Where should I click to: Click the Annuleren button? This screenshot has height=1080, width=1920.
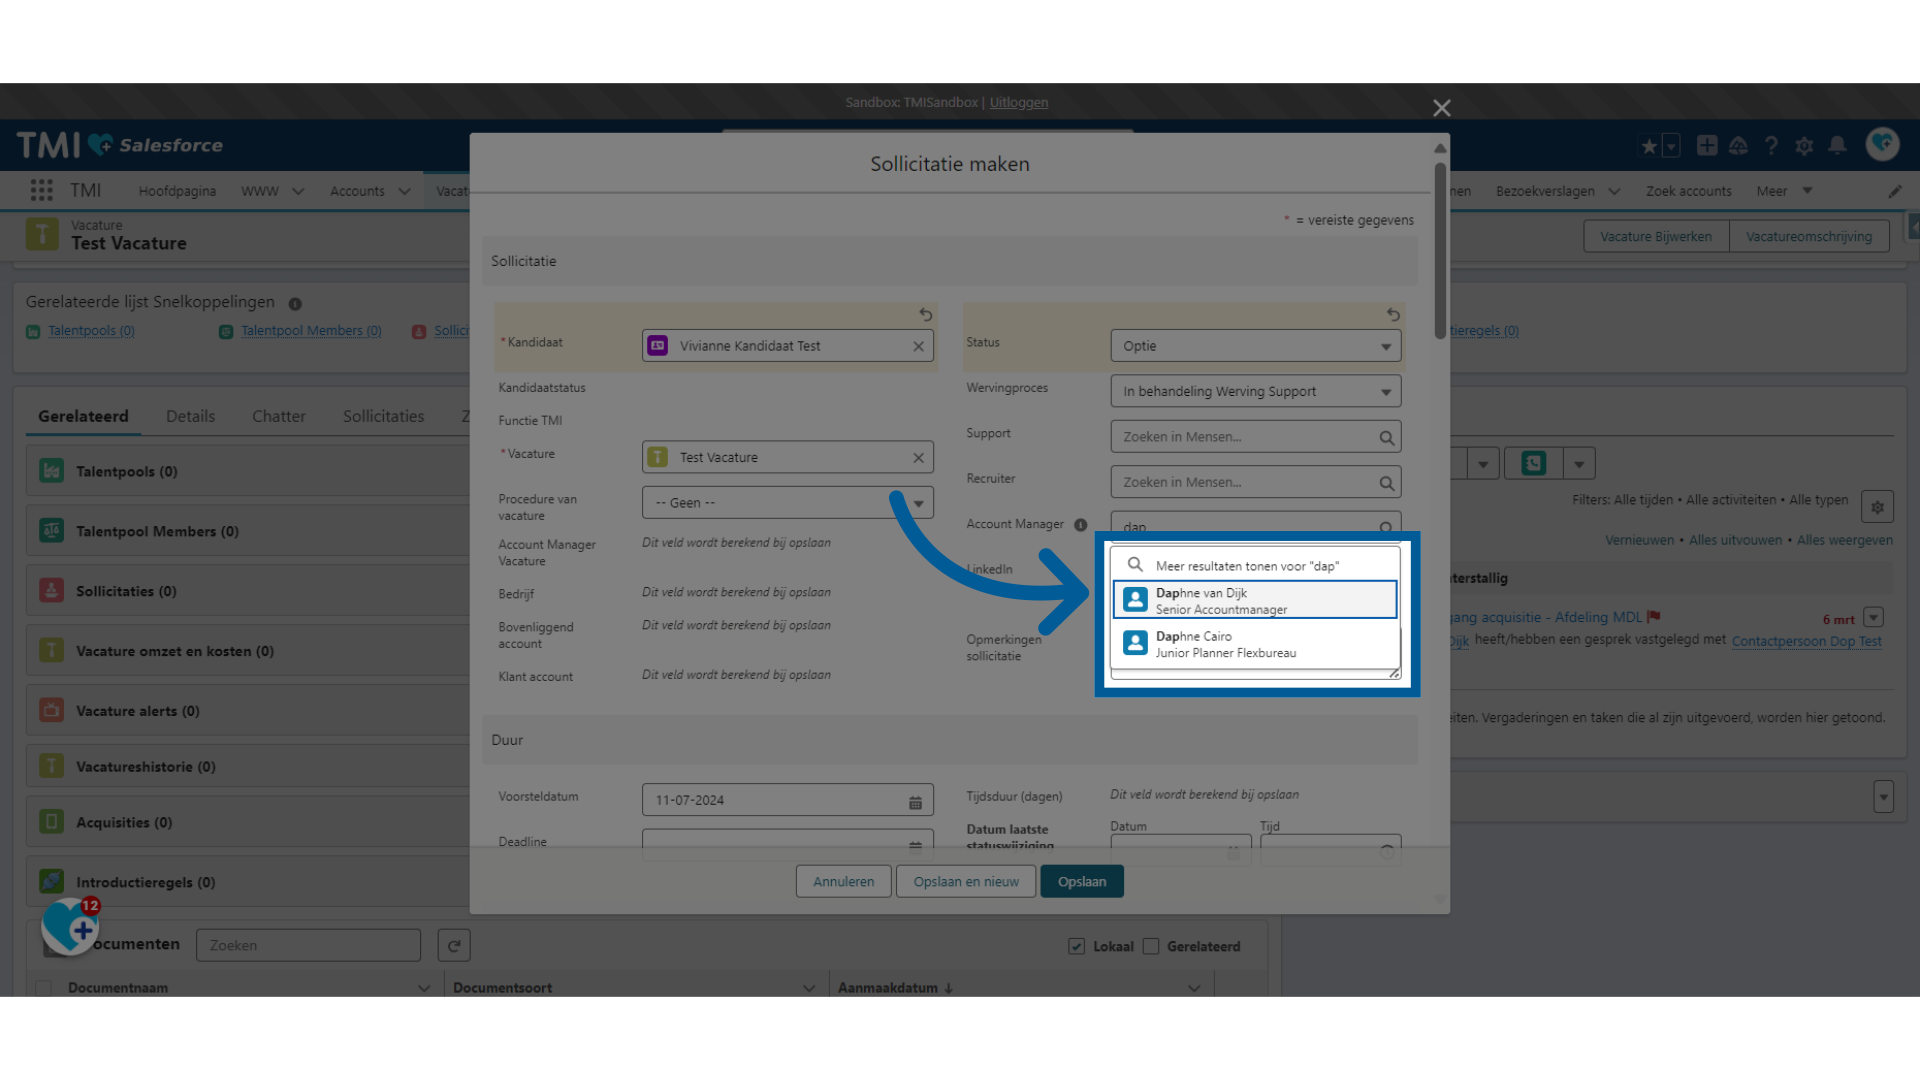coord(843,882)
